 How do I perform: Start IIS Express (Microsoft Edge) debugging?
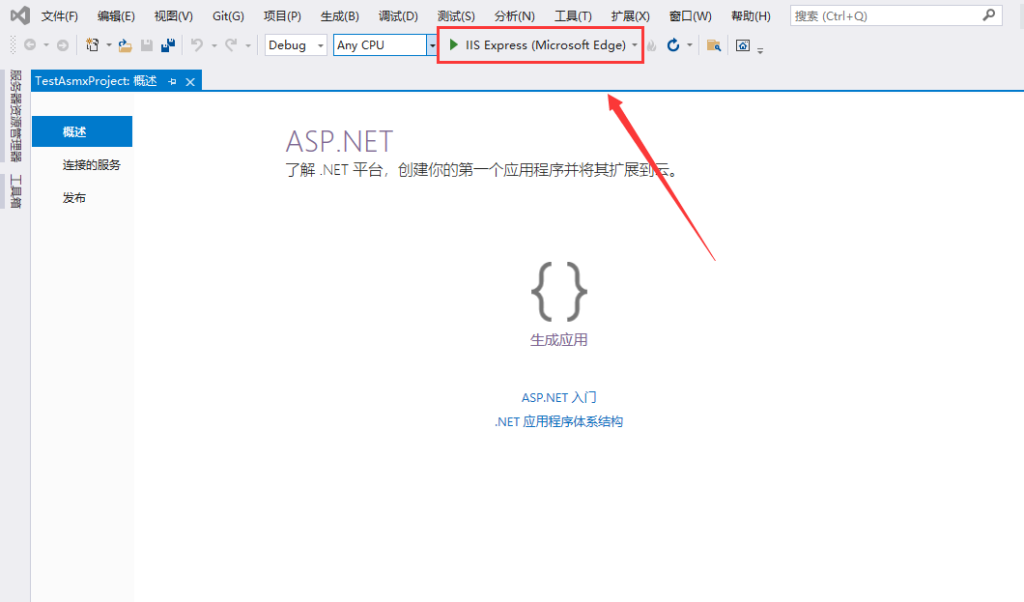pos(537,45)
